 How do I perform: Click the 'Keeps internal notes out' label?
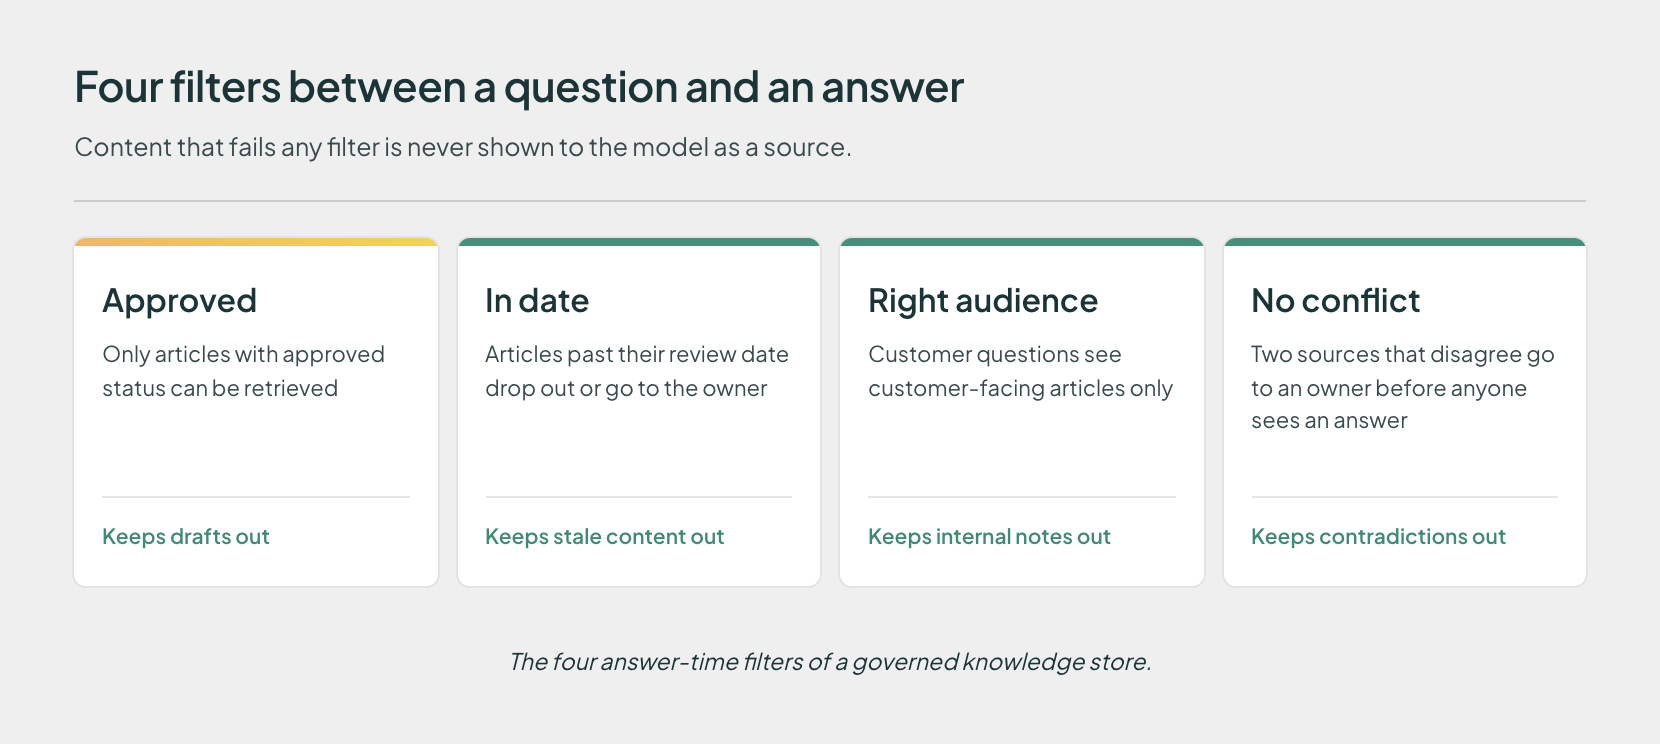[989, 537]
